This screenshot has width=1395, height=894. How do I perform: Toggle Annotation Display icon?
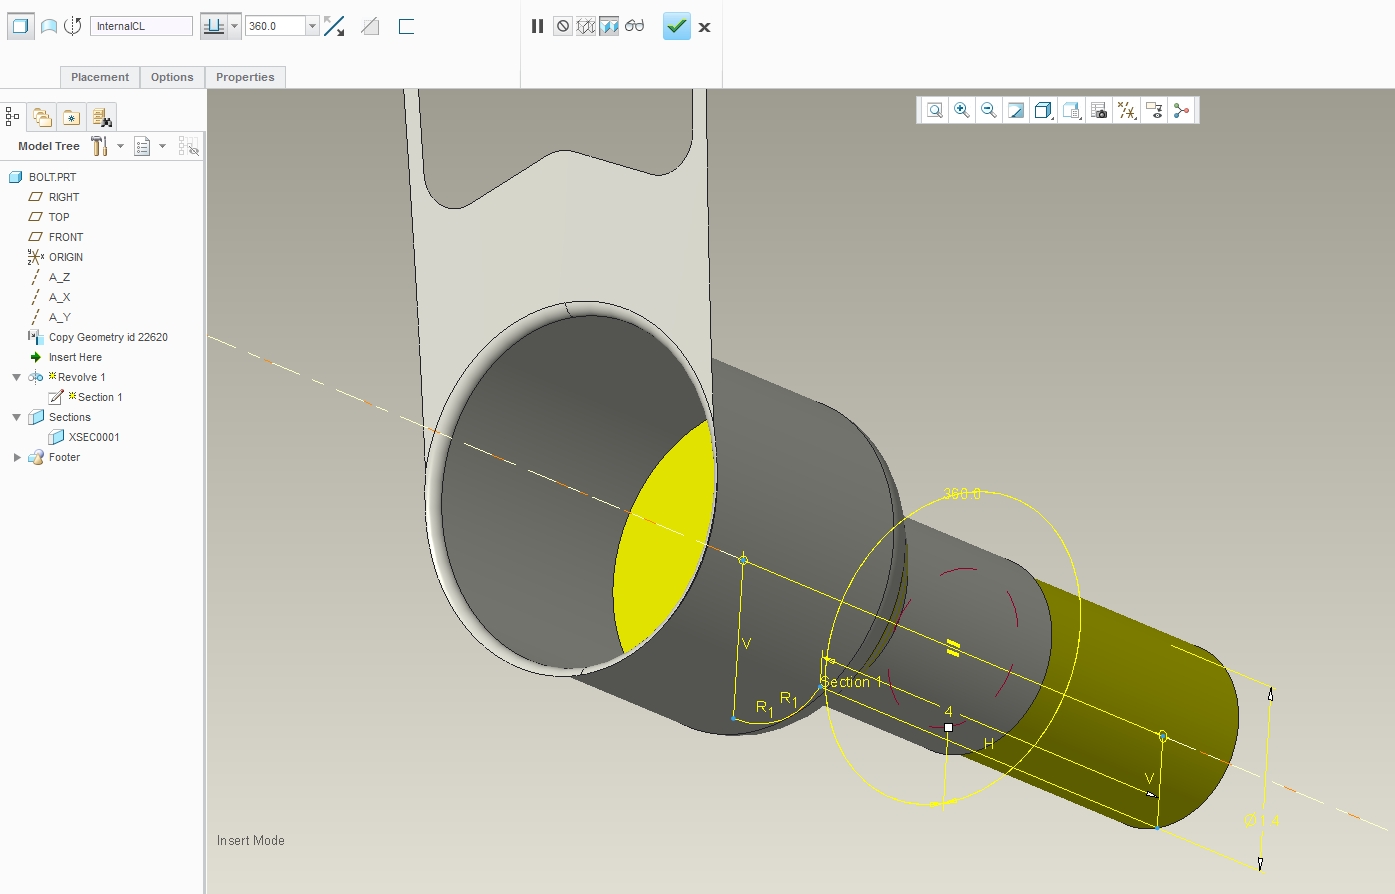(1154, 110)
